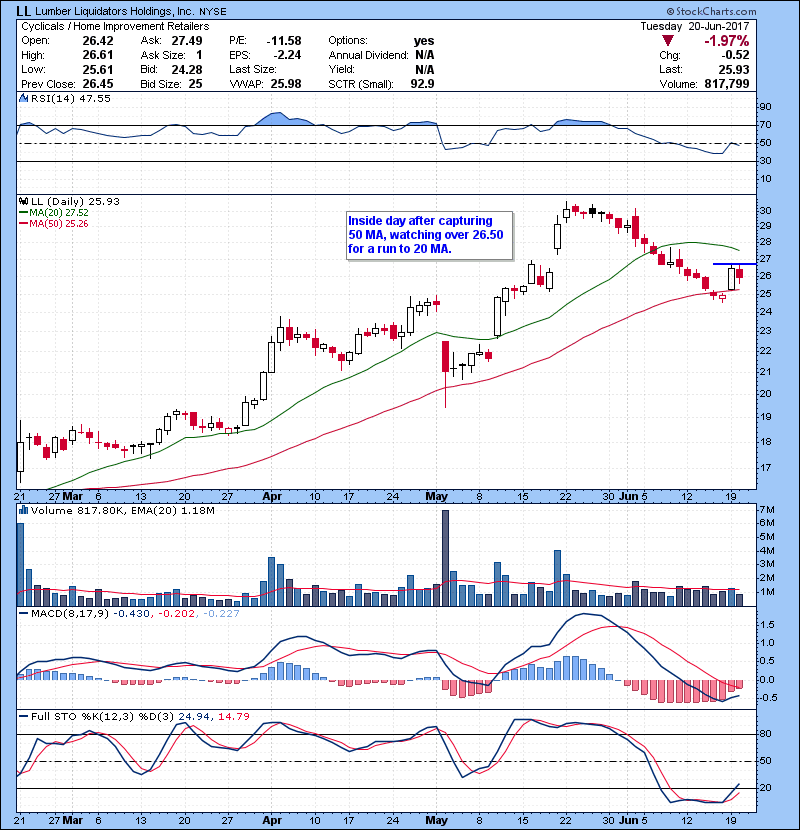
Task: Select the LL ticker symbol in header
Action: (x=23, y=11)
